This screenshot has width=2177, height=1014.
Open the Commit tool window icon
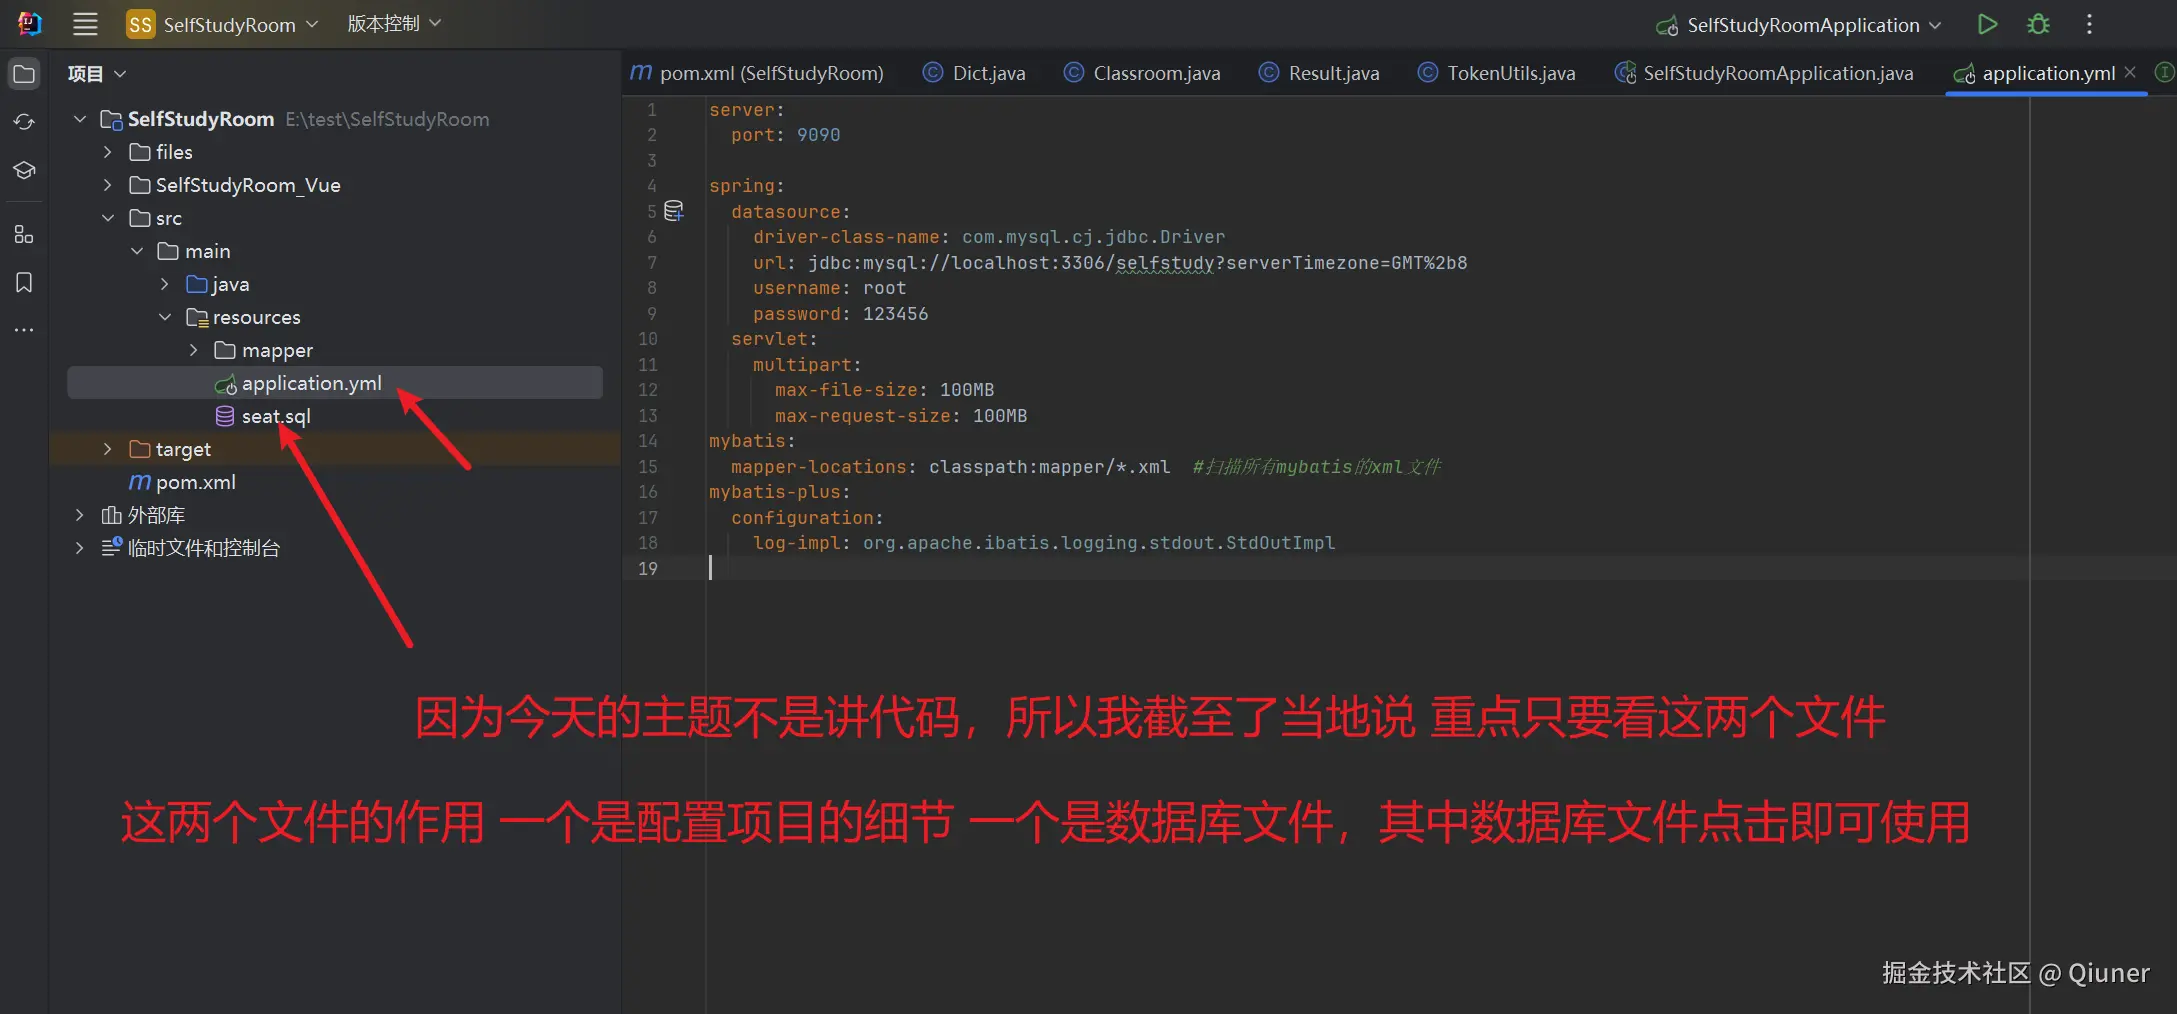click(x=24, y=122)
